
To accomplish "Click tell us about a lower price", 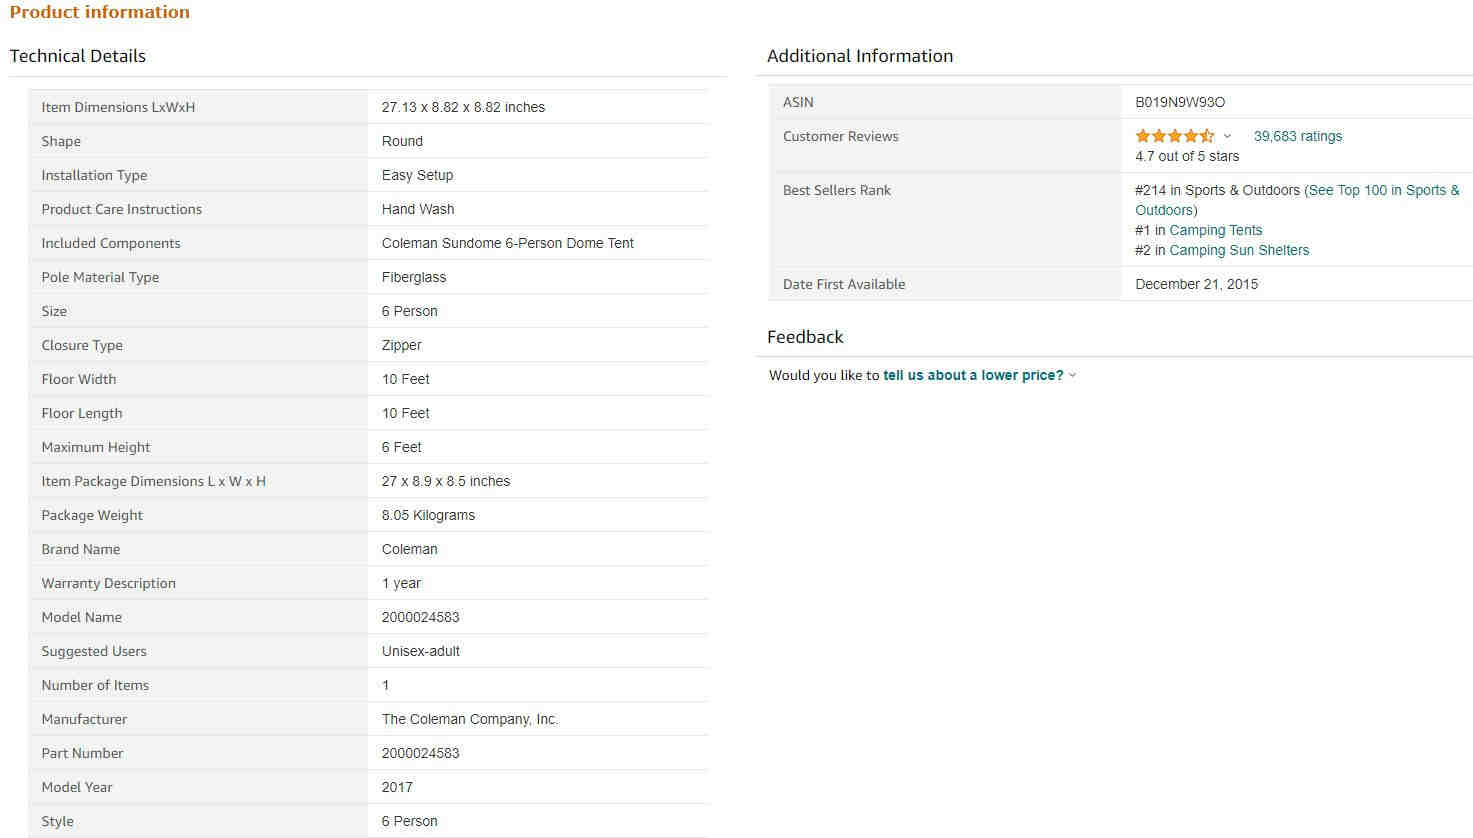I will pyautogui.click(x=973, y=375).
